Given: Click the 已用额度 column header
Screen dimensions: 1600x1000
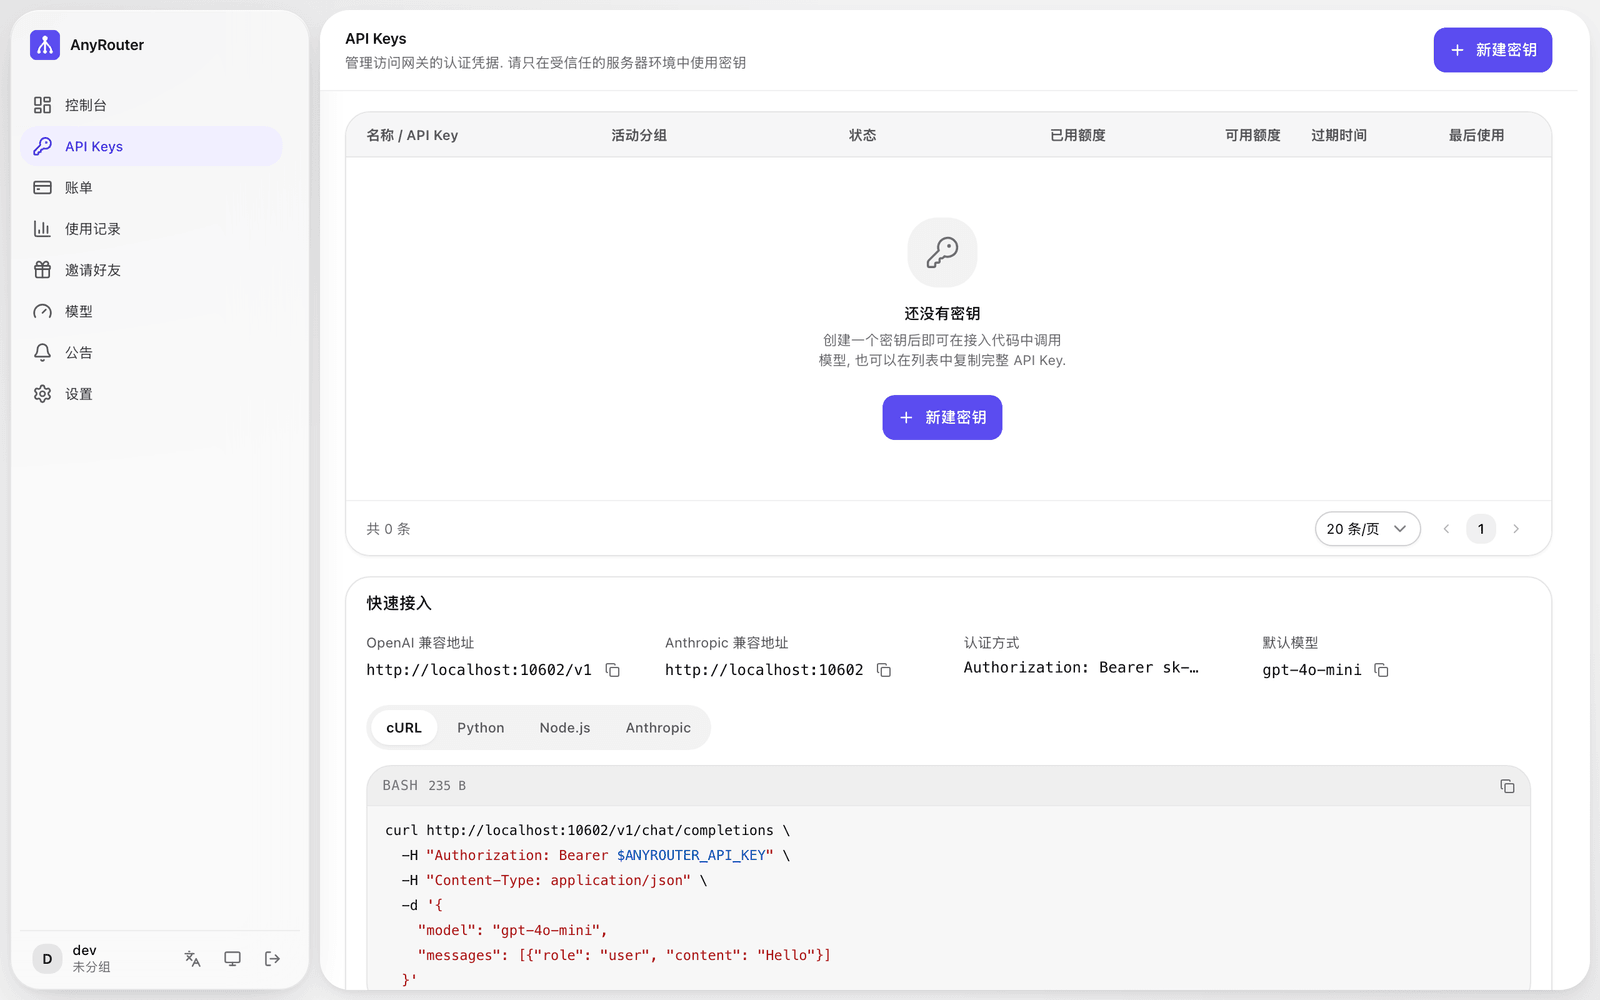Looking at the screenshot, I should [x=1078, y=135].
